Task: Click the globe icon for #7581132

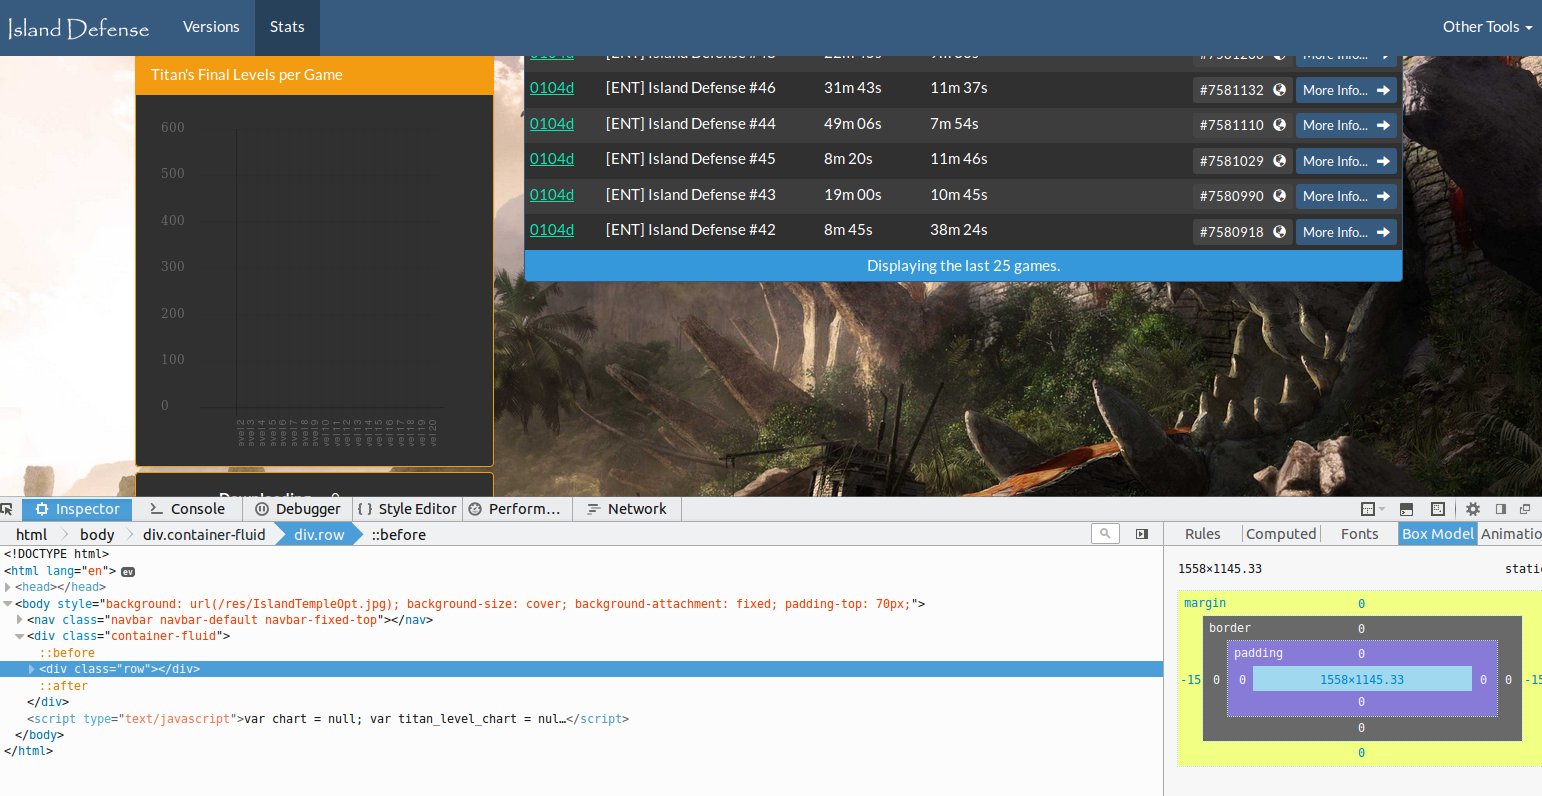Action: click(x=1279, y=90)
